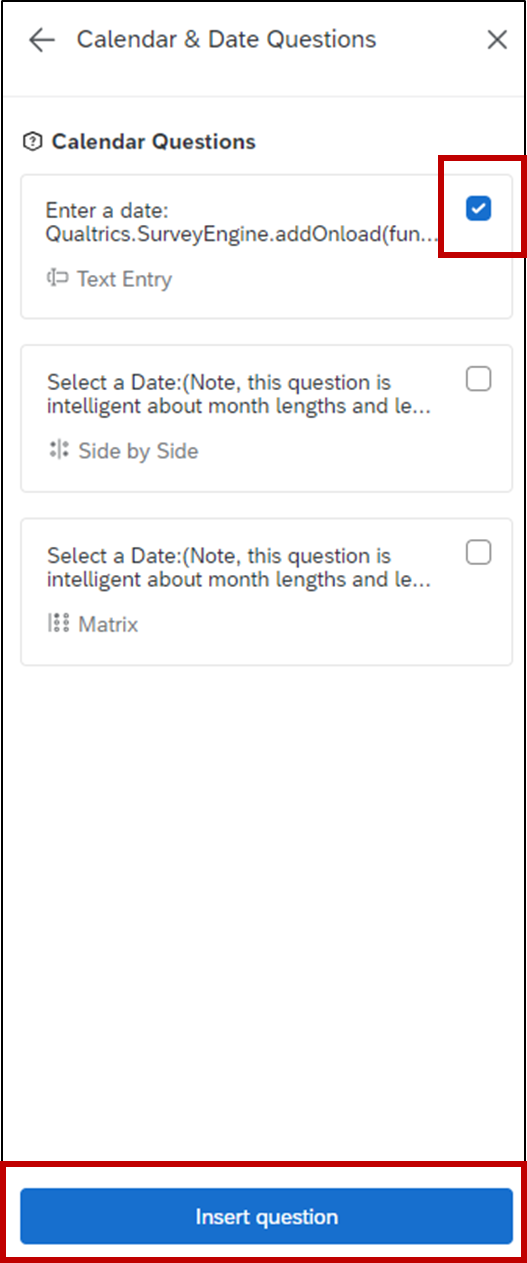
Task: Click the 'Matrix' label
Action: (108, 625)
